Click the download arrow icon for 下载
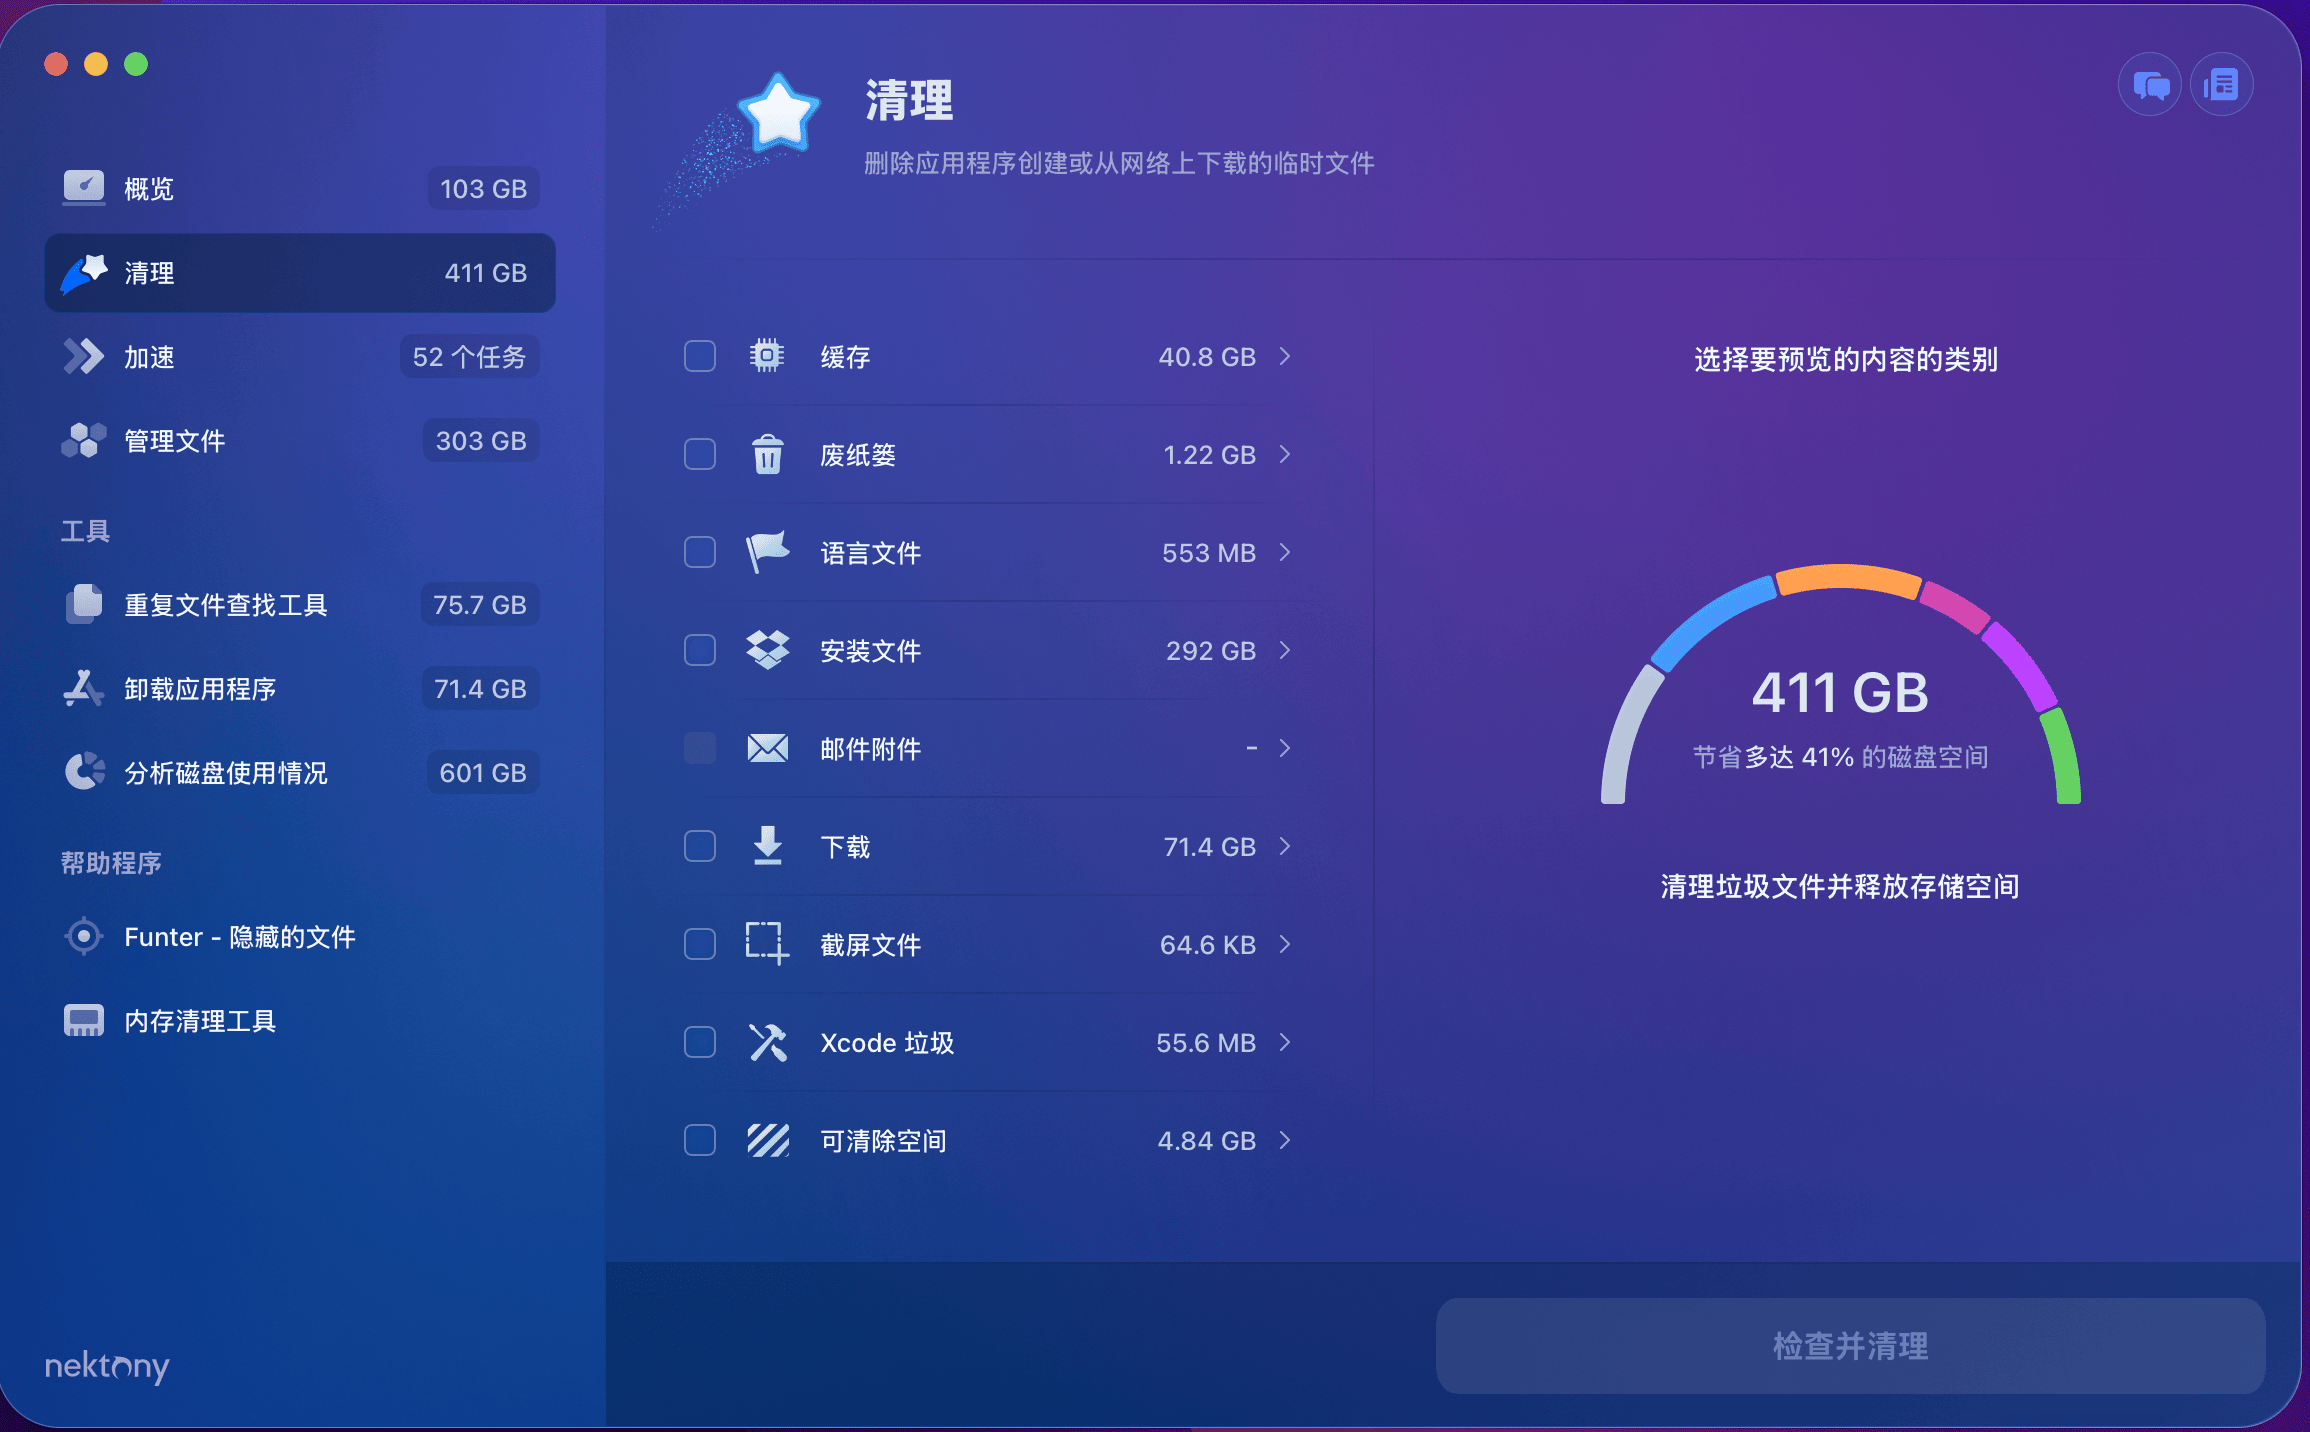Screen dimensions: 2310x1432 coord(767,847)
